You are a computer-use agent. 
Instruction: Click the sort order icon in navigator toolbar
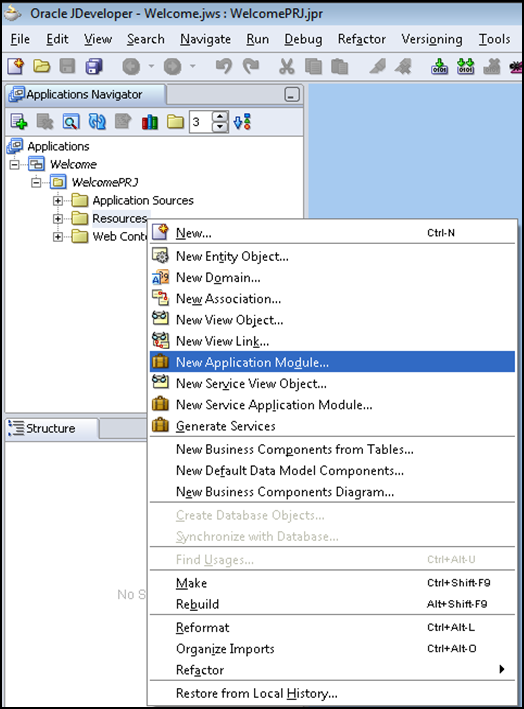pyautogui.click(x=242, y=122)
